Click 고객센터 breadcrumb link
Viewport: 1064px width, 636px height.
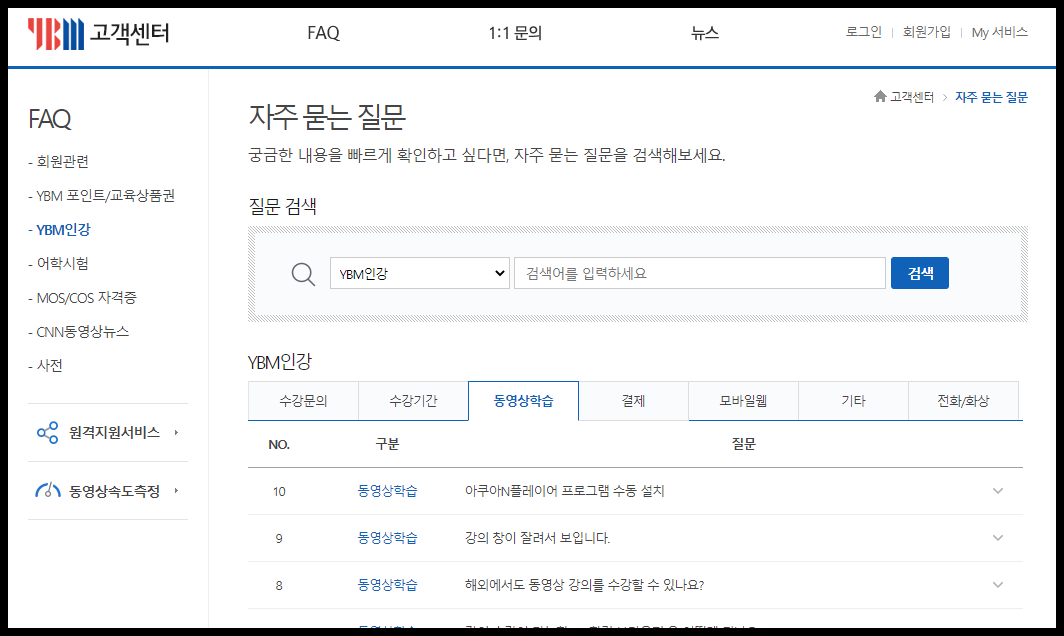912,97
